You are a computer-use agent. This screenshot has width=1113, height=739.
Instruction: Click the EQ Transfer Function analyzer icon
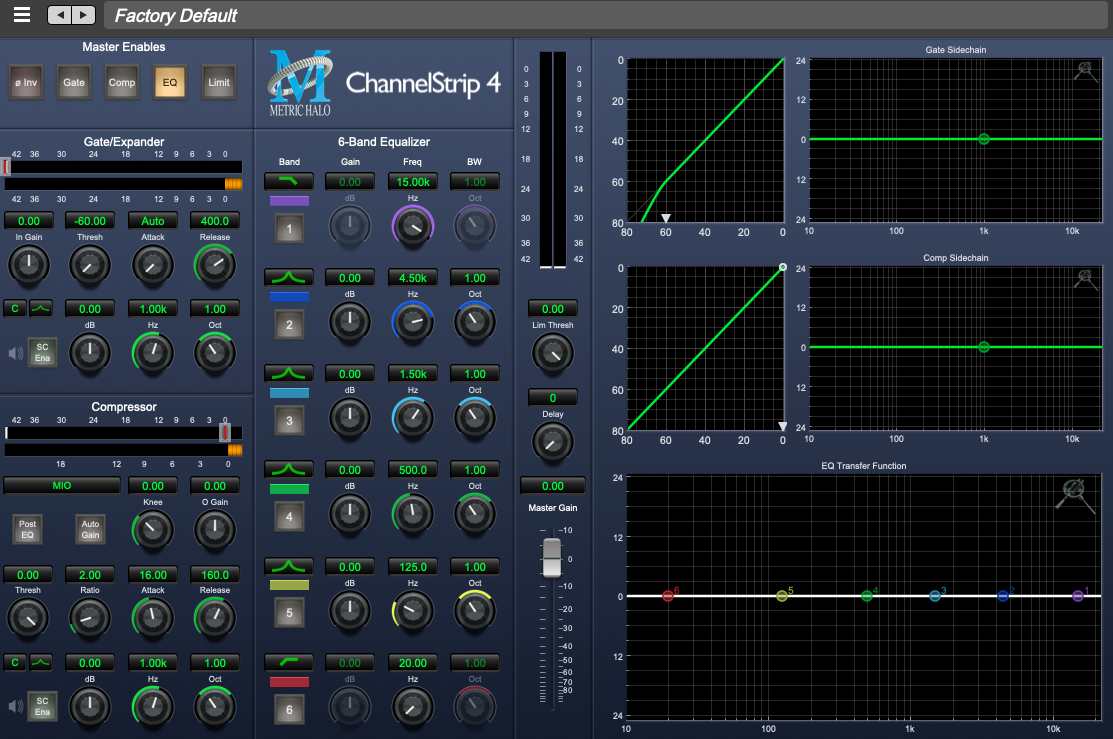1073,496
